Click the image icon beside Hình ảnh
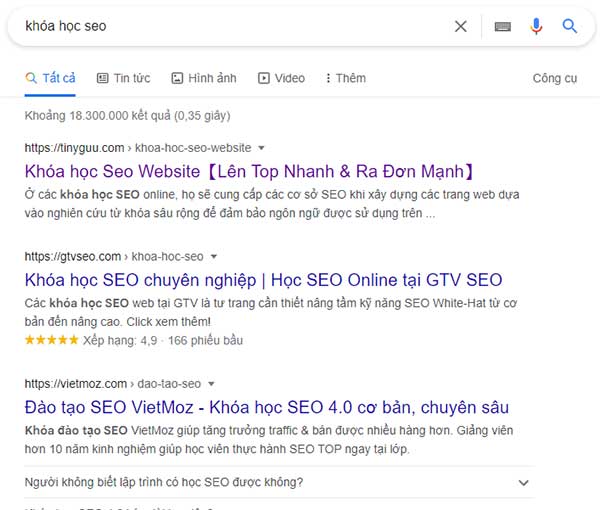This screenshot has width=600, height=510. [x=177, y=78]
